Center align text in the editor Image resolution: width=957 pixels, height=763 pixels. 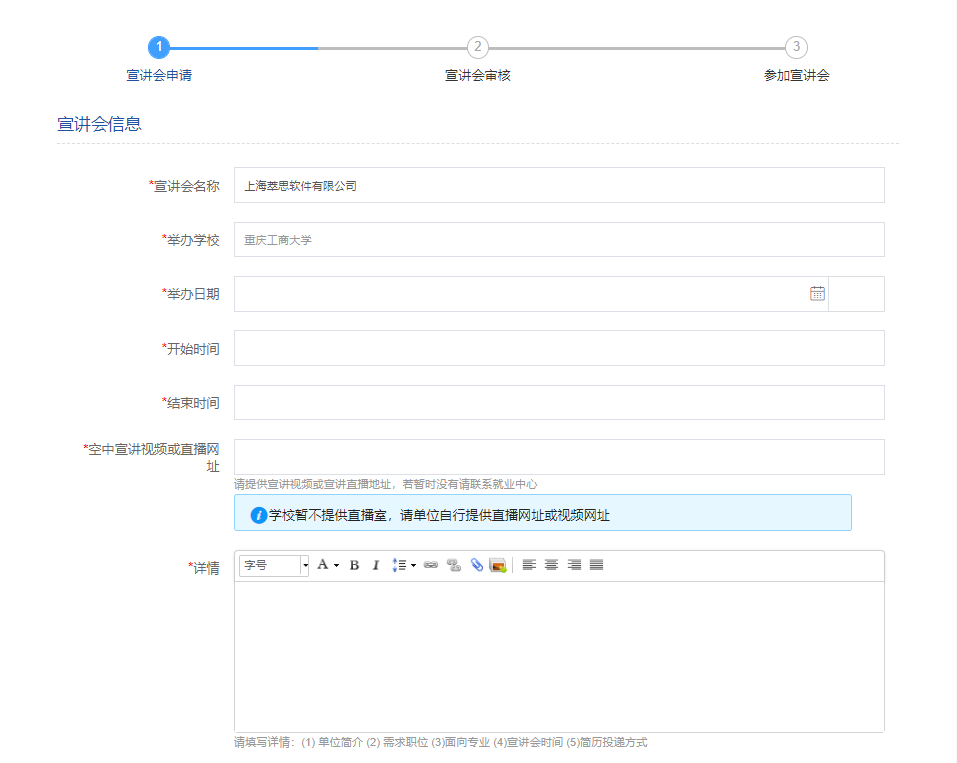point(551,565)
